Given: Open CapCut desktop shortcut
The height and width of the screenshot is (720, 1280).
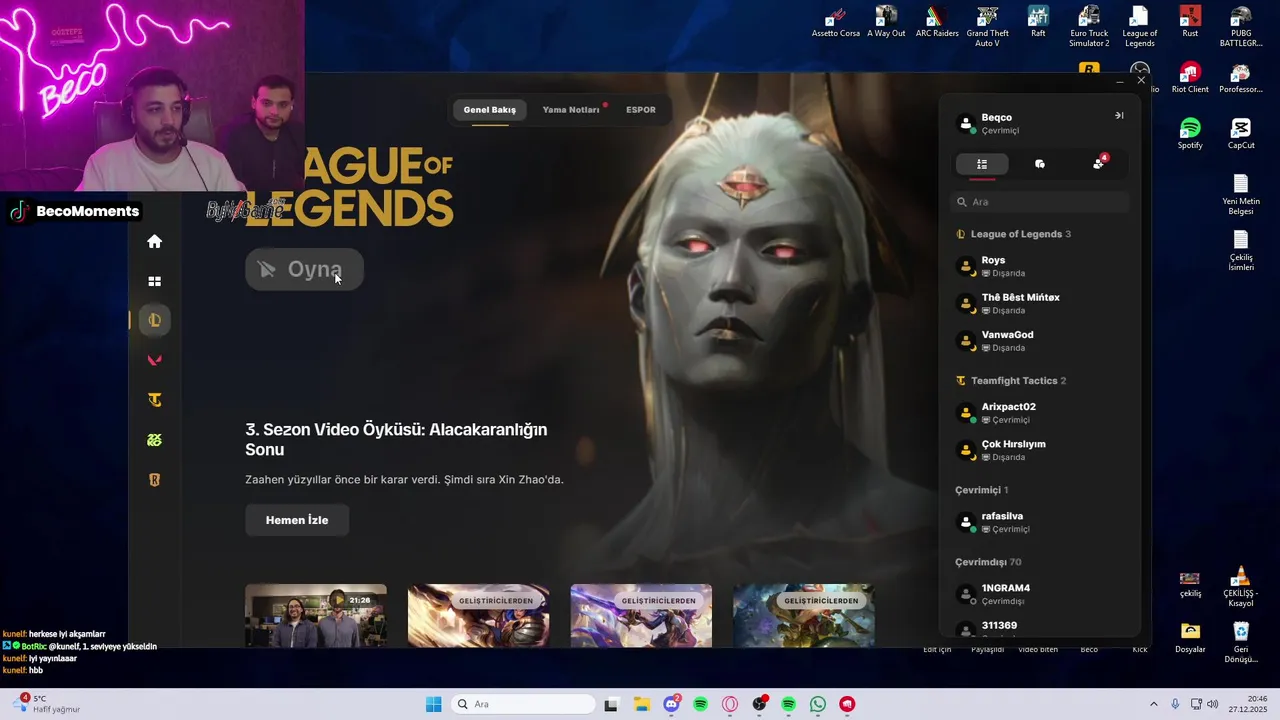Looking at the screenshot, I should [x=1240, y=134].
